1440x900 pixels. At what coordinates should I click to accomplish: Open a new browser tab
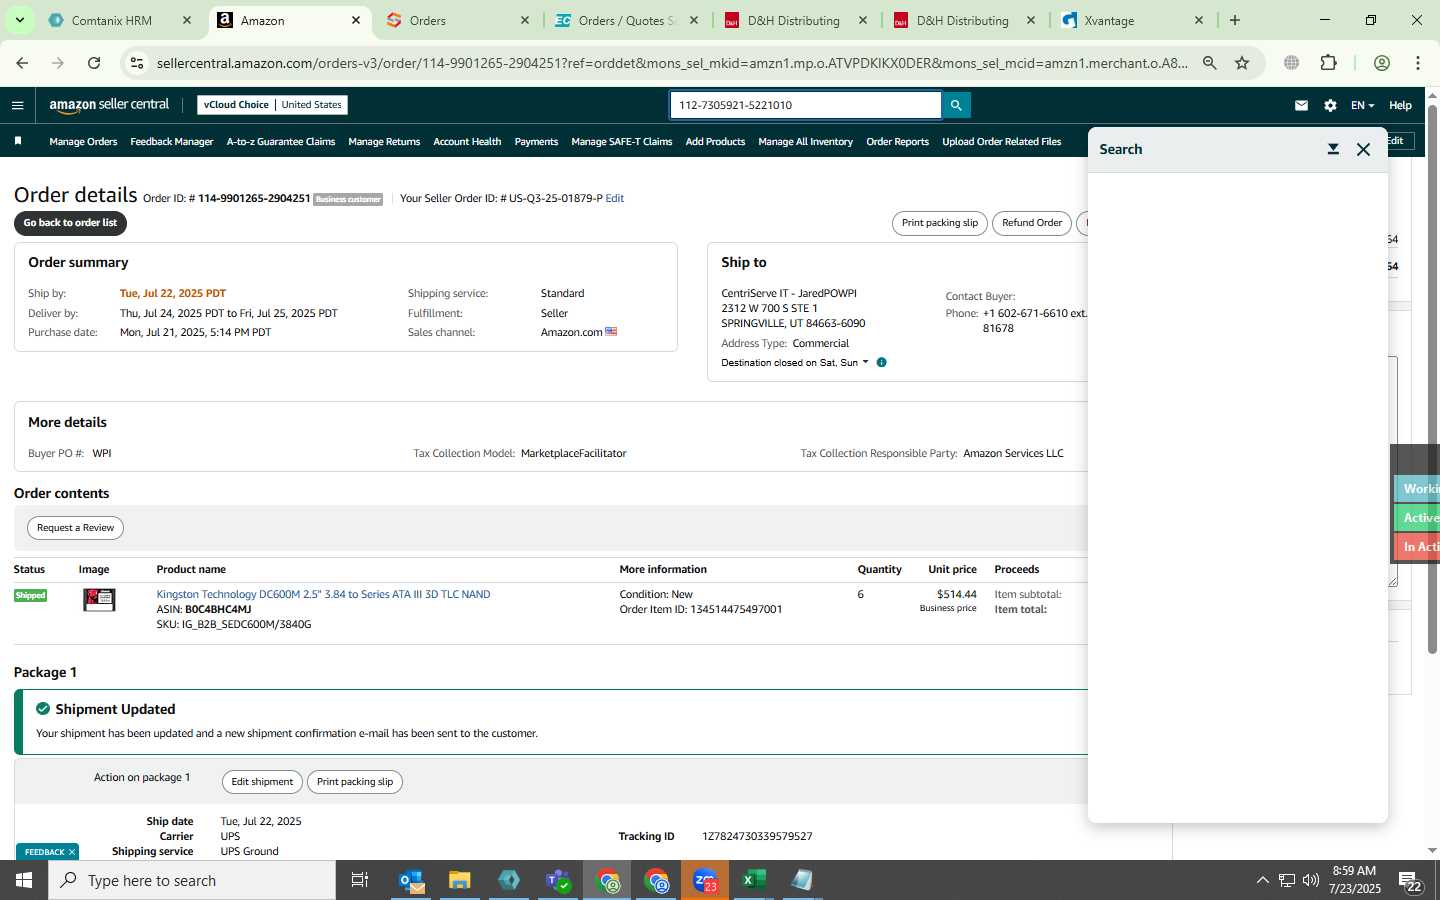pos(1235,20)
